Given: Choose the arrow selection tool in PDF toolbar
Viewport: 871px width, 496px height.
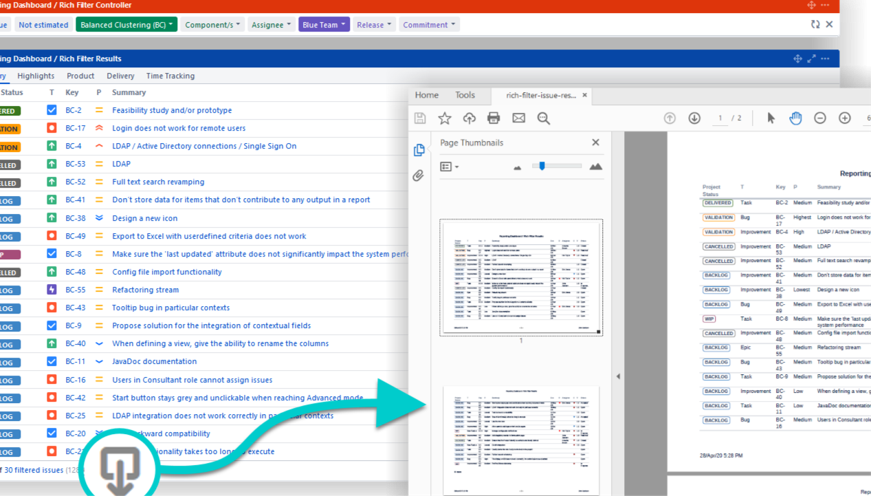Looking at the screenshot, I should click(x=770, y=118).
